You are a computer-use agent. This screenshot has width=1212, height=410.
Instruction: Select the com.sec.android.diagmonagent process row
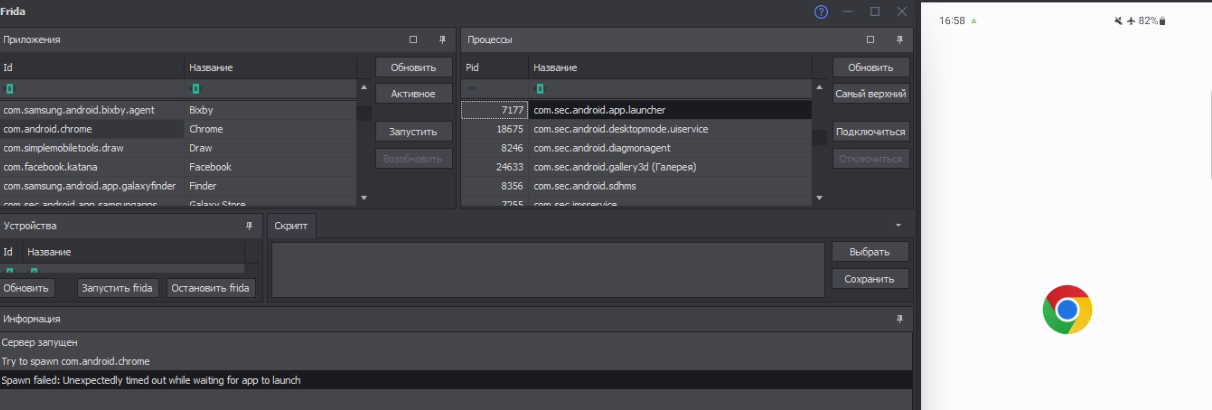(670, 148)
